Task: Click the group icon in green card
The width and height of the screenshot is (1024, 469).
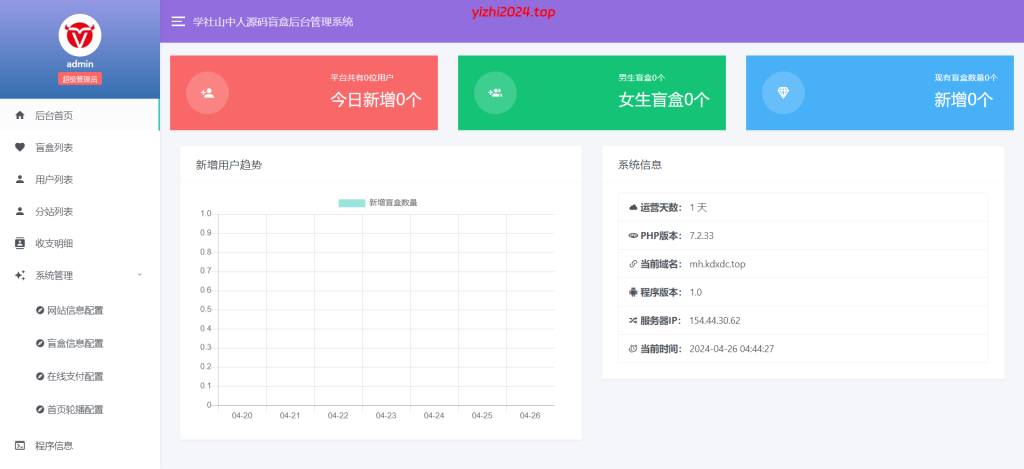Action: (x=495, y=93)
